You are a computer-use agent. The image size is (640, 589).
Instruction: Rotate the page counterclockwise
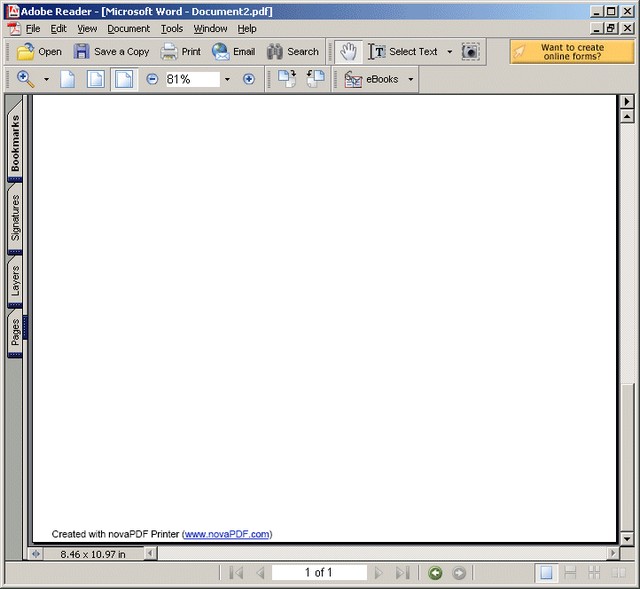[316, 79]
